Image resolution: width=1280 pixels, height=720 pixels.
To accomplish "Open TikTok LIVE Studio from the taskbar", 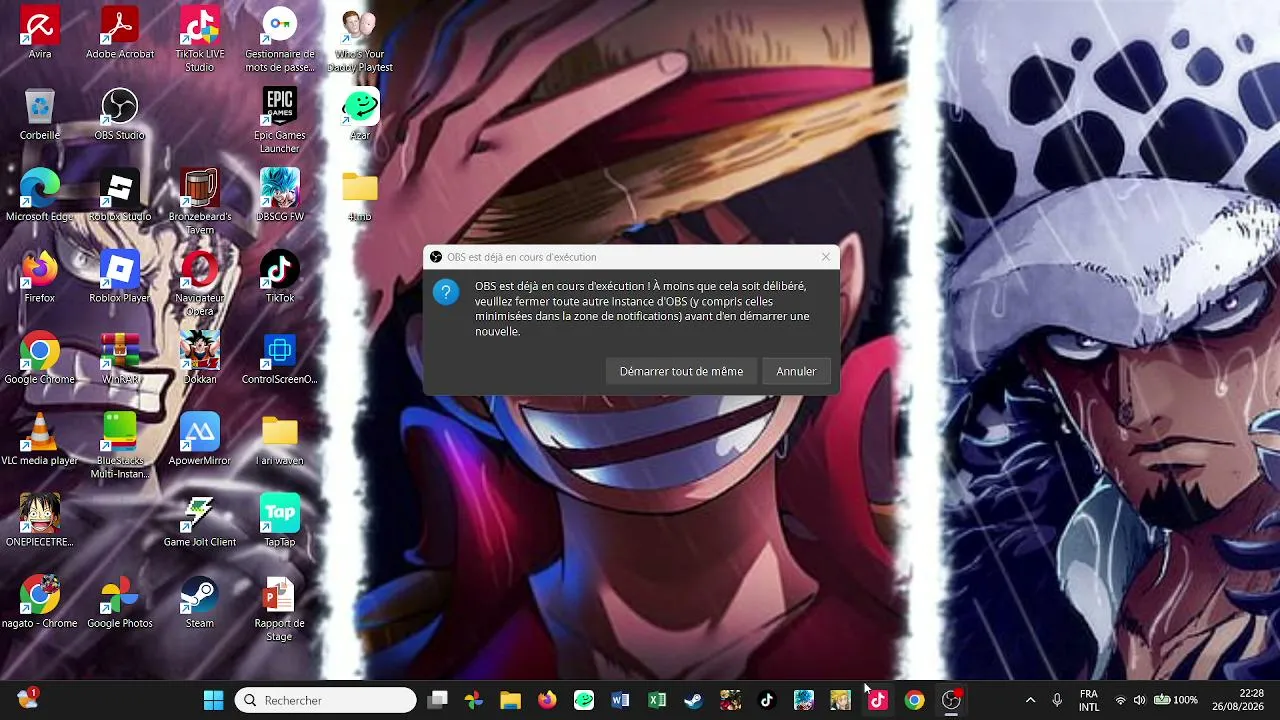I will (x=877, y=700).
